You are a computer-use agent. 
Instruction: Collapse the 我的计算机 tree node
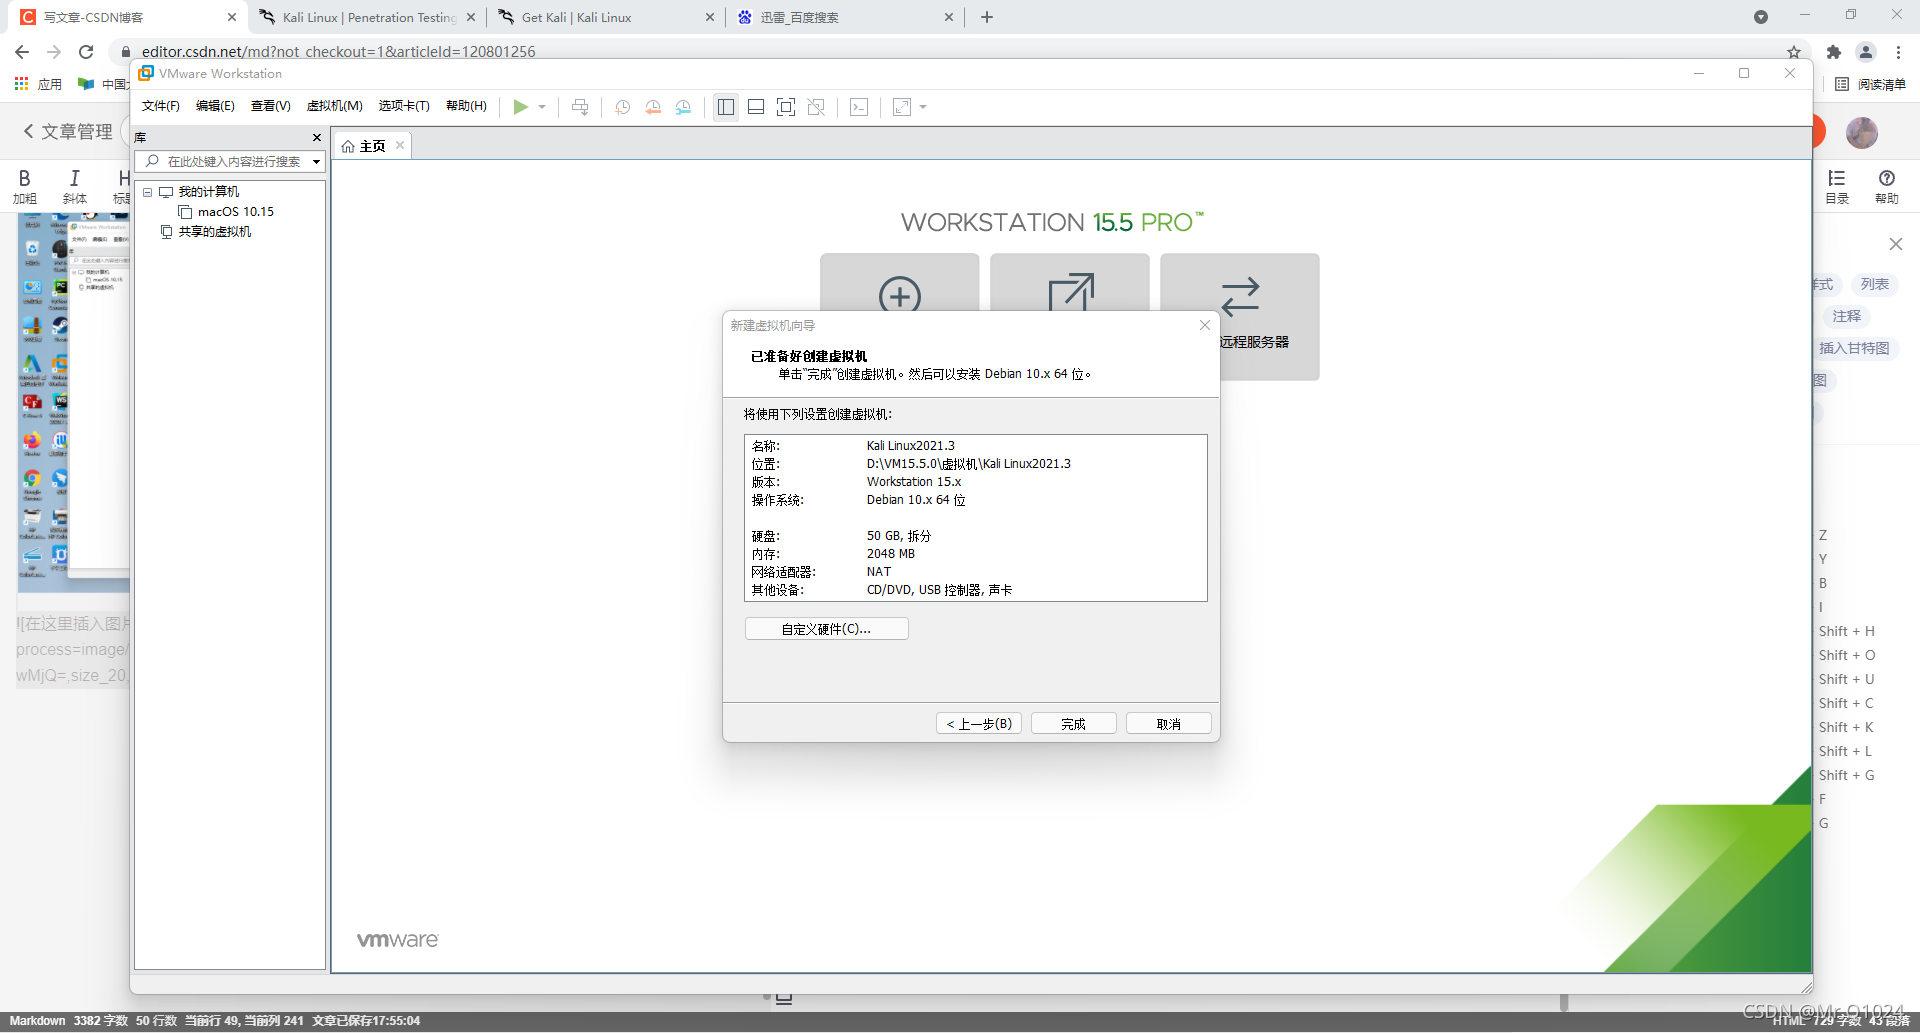click(x=148, y=192)
